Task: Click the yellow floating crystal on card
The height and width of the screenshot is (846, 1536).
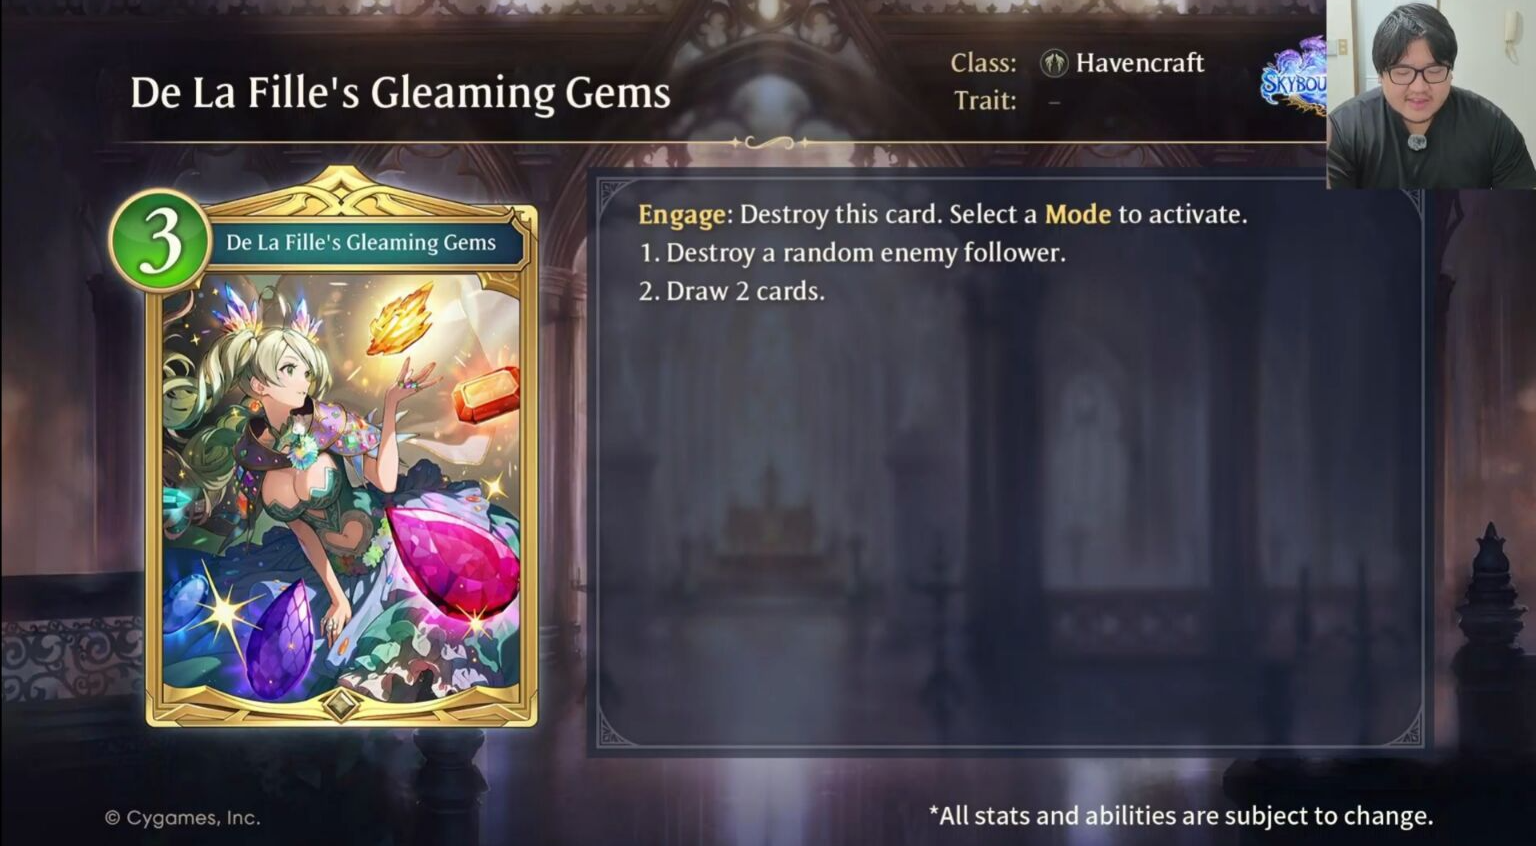Action: (x=400, y=320)
